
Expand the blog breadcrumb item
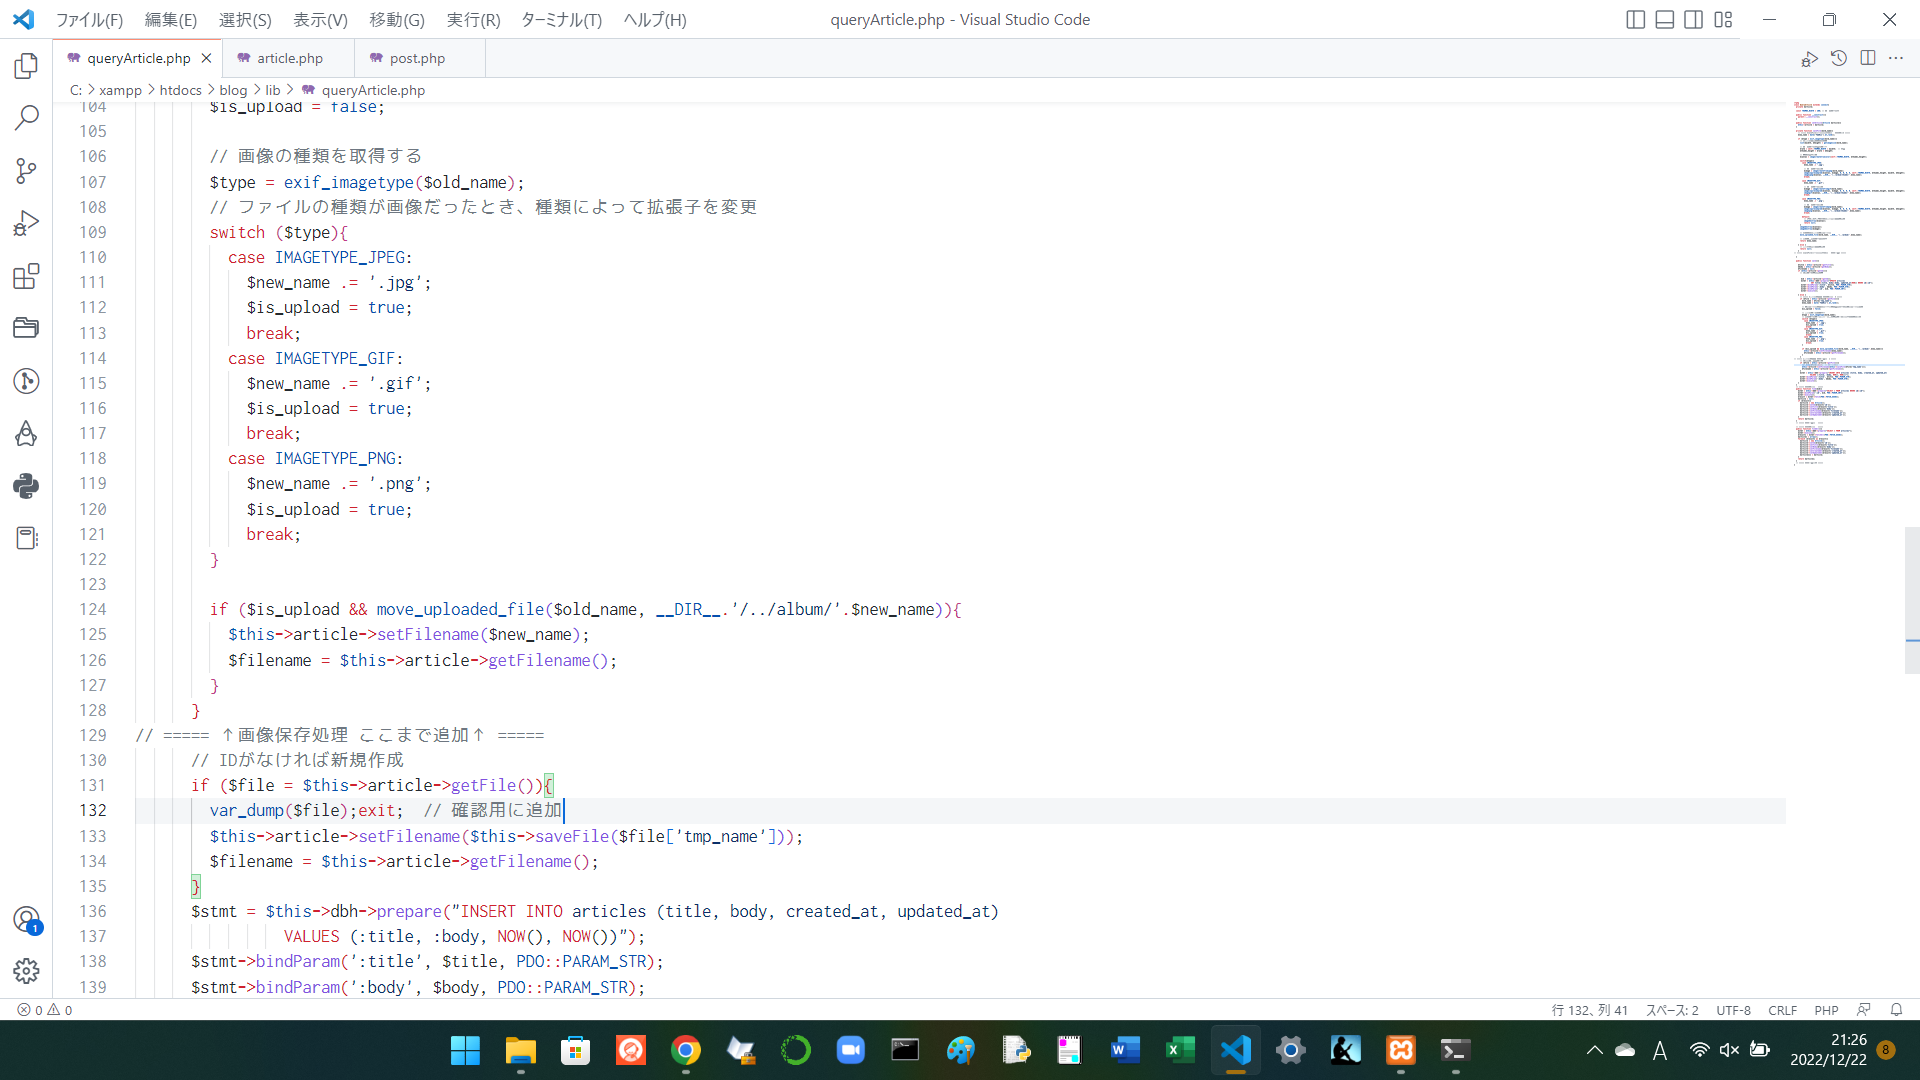232,90
